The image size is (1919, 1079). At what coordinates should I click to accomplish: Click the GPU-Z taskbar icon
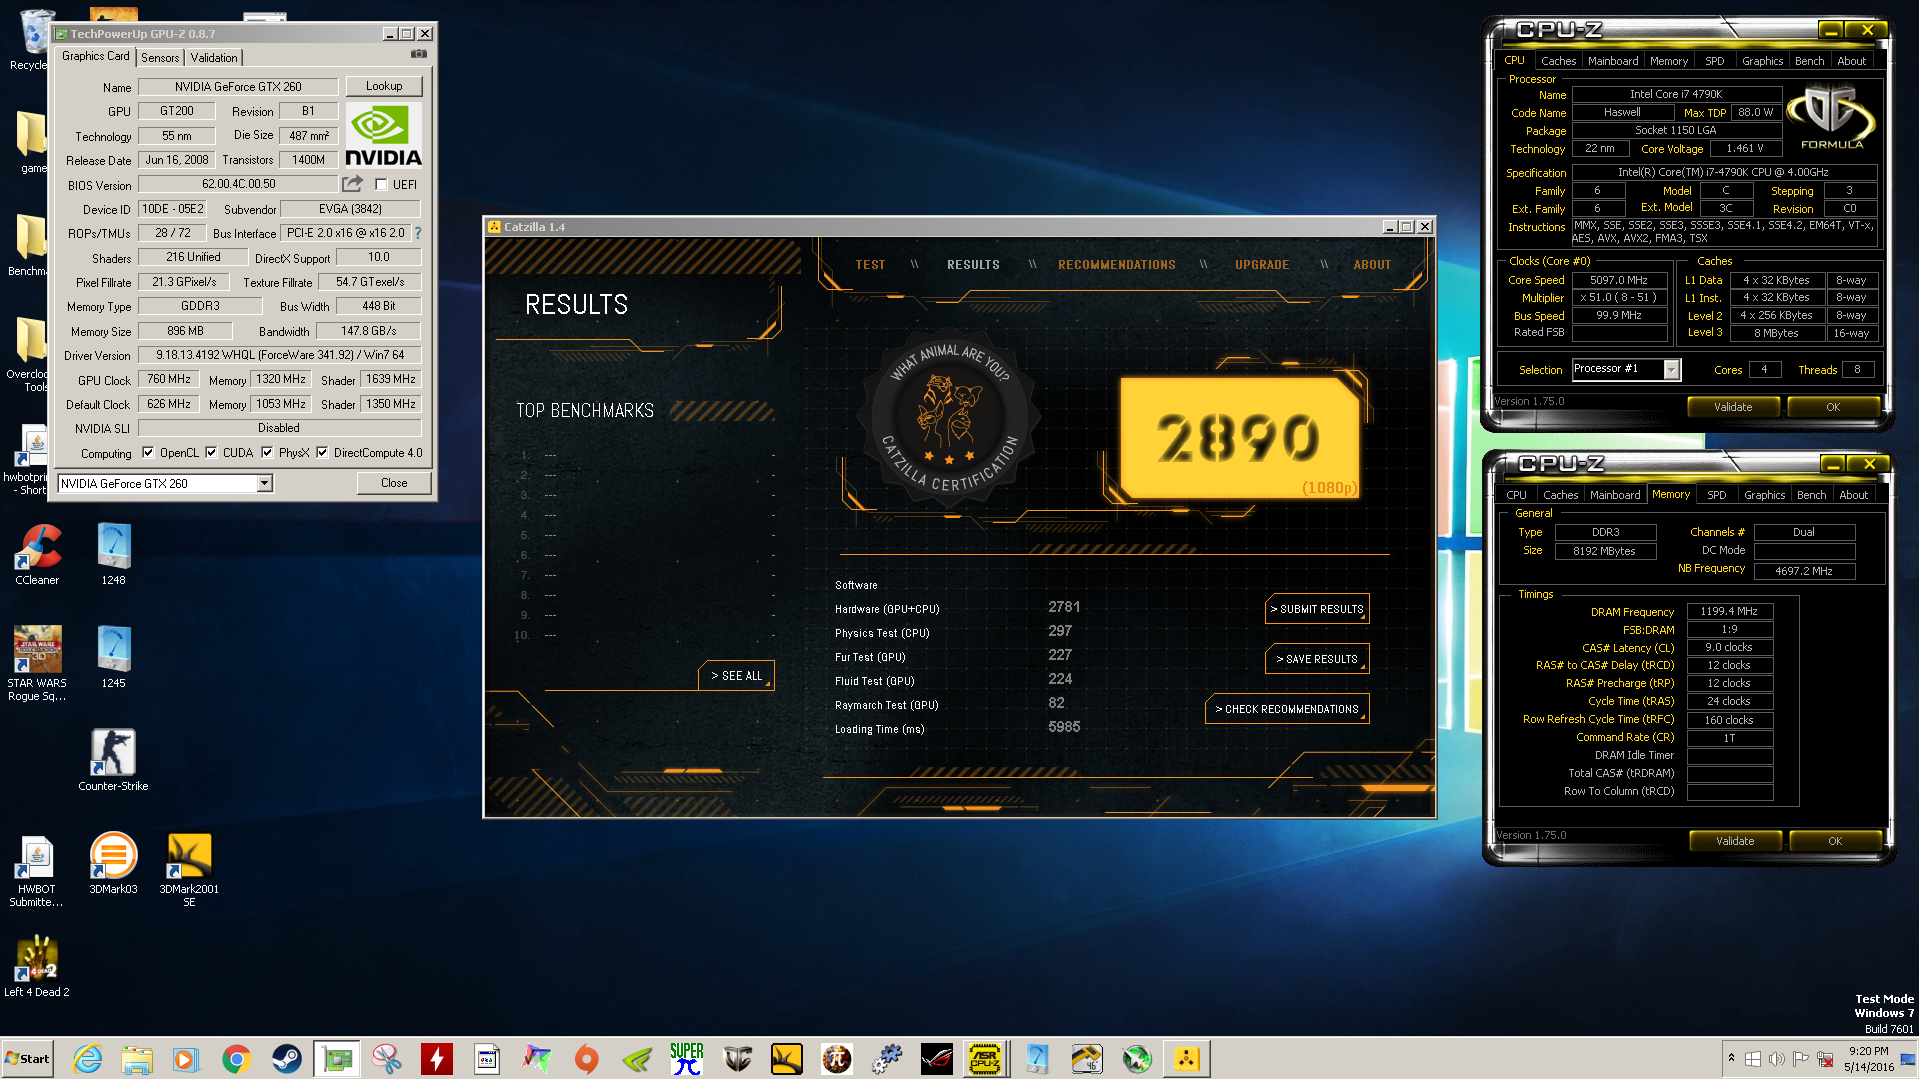coord(337,1059)
